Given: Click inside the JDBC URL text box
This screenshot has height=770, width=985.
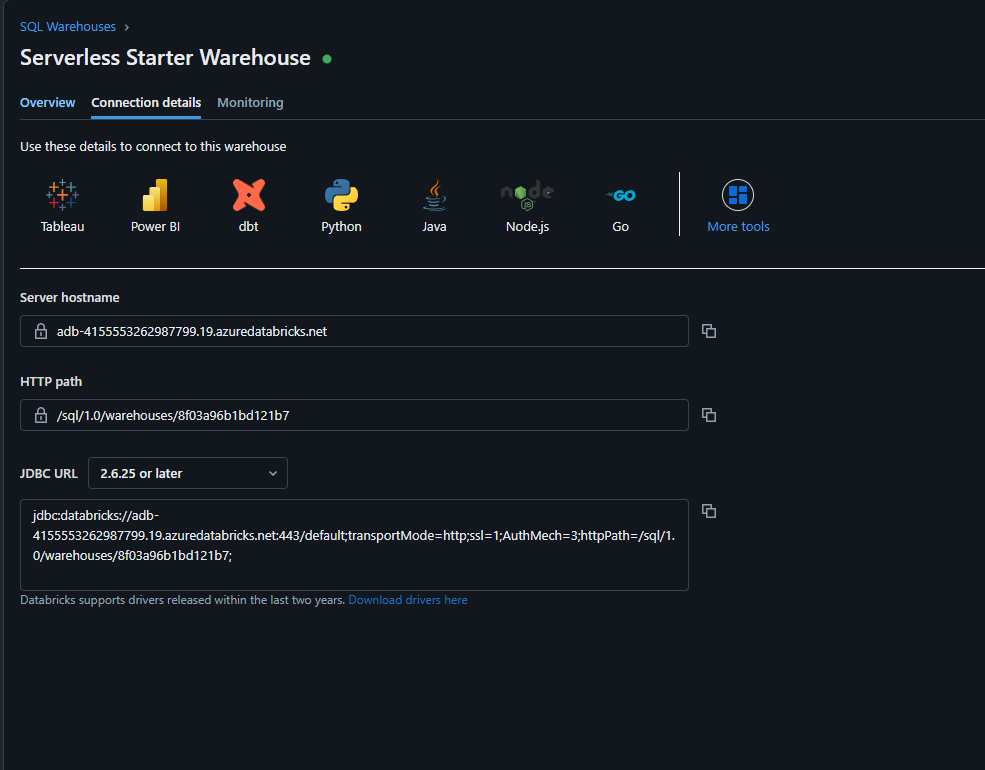Looking at the screenshot, I should tap(354, 545).
